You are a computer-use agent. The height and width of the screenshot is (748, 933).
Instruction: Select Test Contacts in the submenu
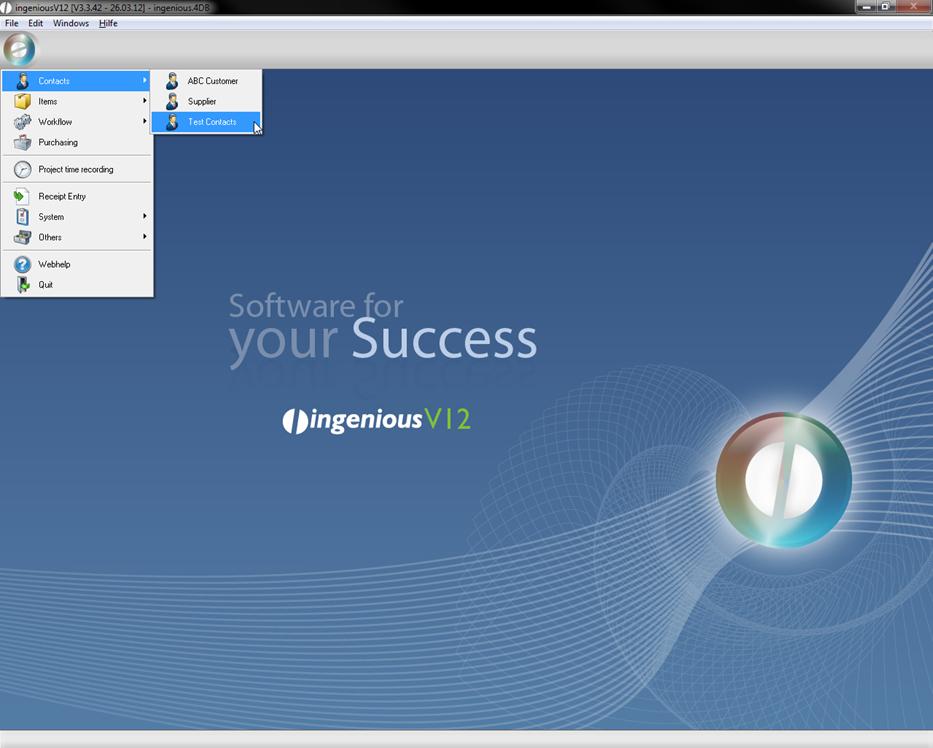pyautogui.click(x=212, y=122)
